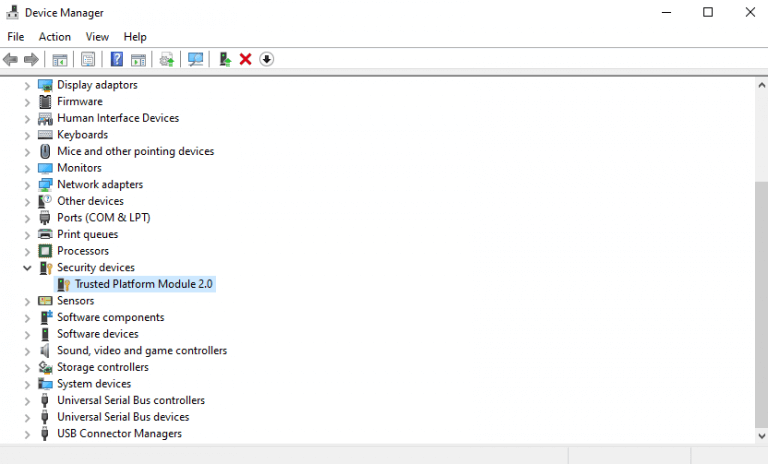Click the Display adaptors category icon
The image size is (768, 464).
pyautogui.click(x=45, y=85)
